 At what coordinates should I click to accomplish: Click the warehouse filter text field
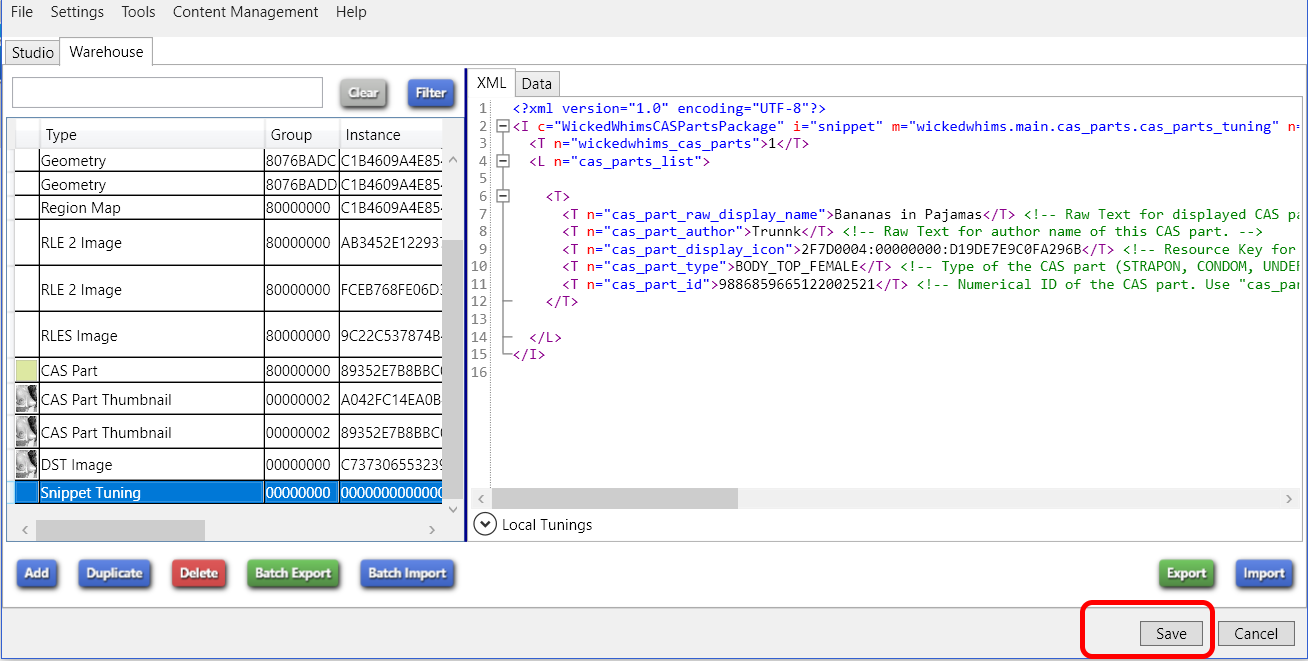[167, 92]
